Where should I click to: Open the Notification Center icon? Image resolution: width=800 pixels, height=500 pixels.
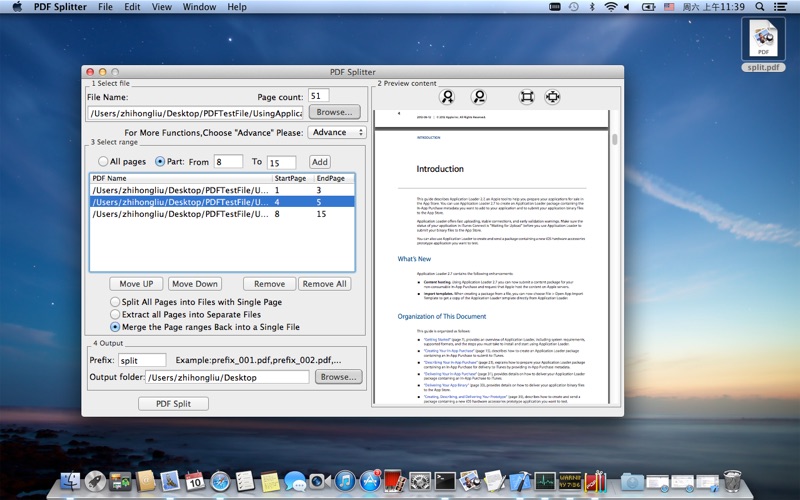tap(780, 7)
